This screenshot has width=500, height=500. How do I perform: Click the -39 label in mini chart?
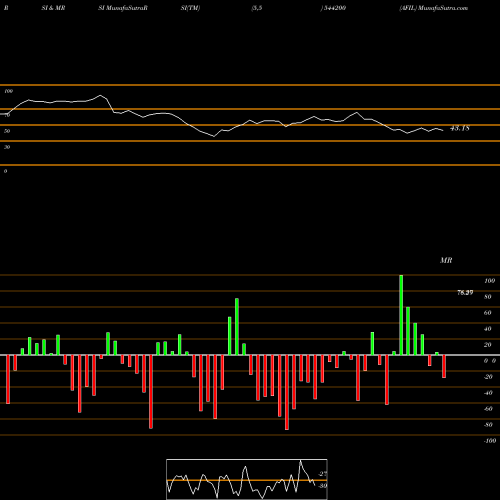pyautogui.click(x=322, y=486)
